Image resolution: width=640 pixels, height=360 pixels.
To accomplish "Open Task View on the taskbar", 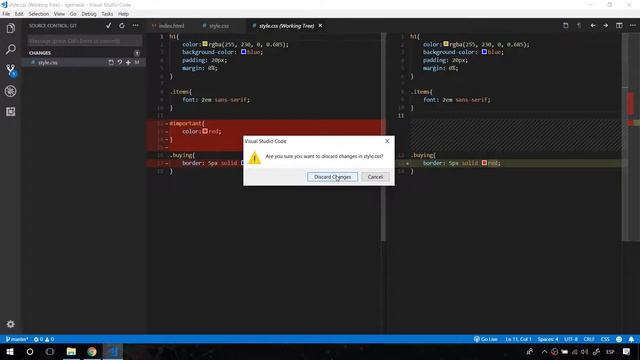I will (50, 351).
